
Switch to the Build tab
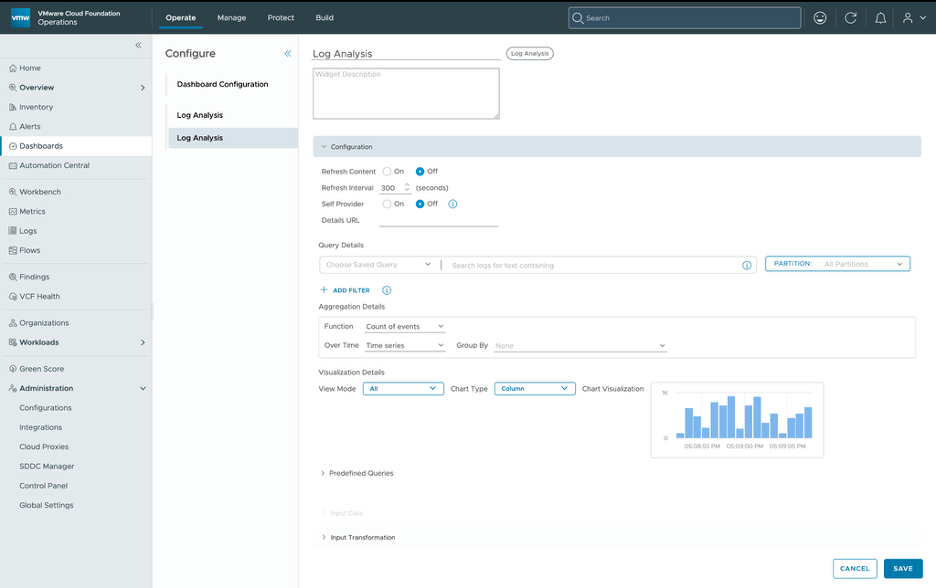(325, 18)
